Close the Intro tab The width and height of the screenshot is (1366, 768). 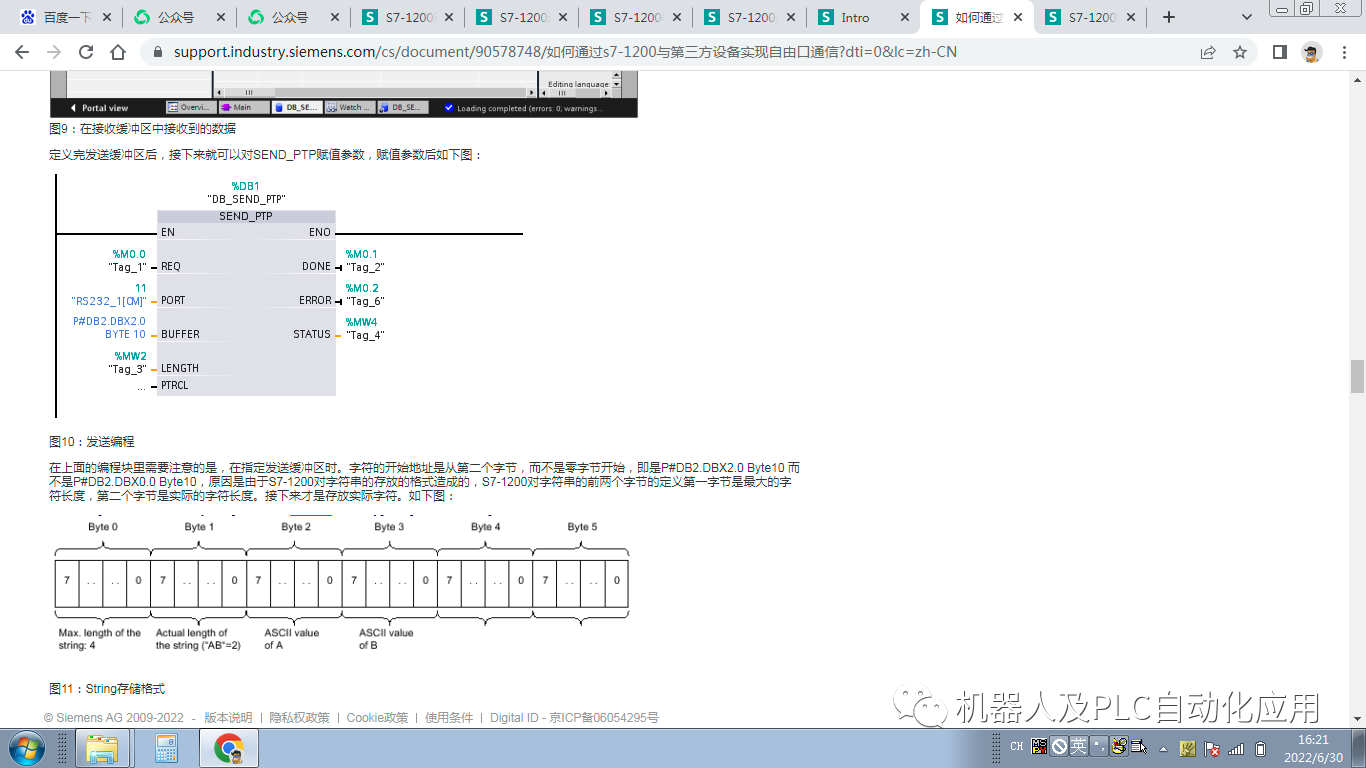click(x=904, y=17)
